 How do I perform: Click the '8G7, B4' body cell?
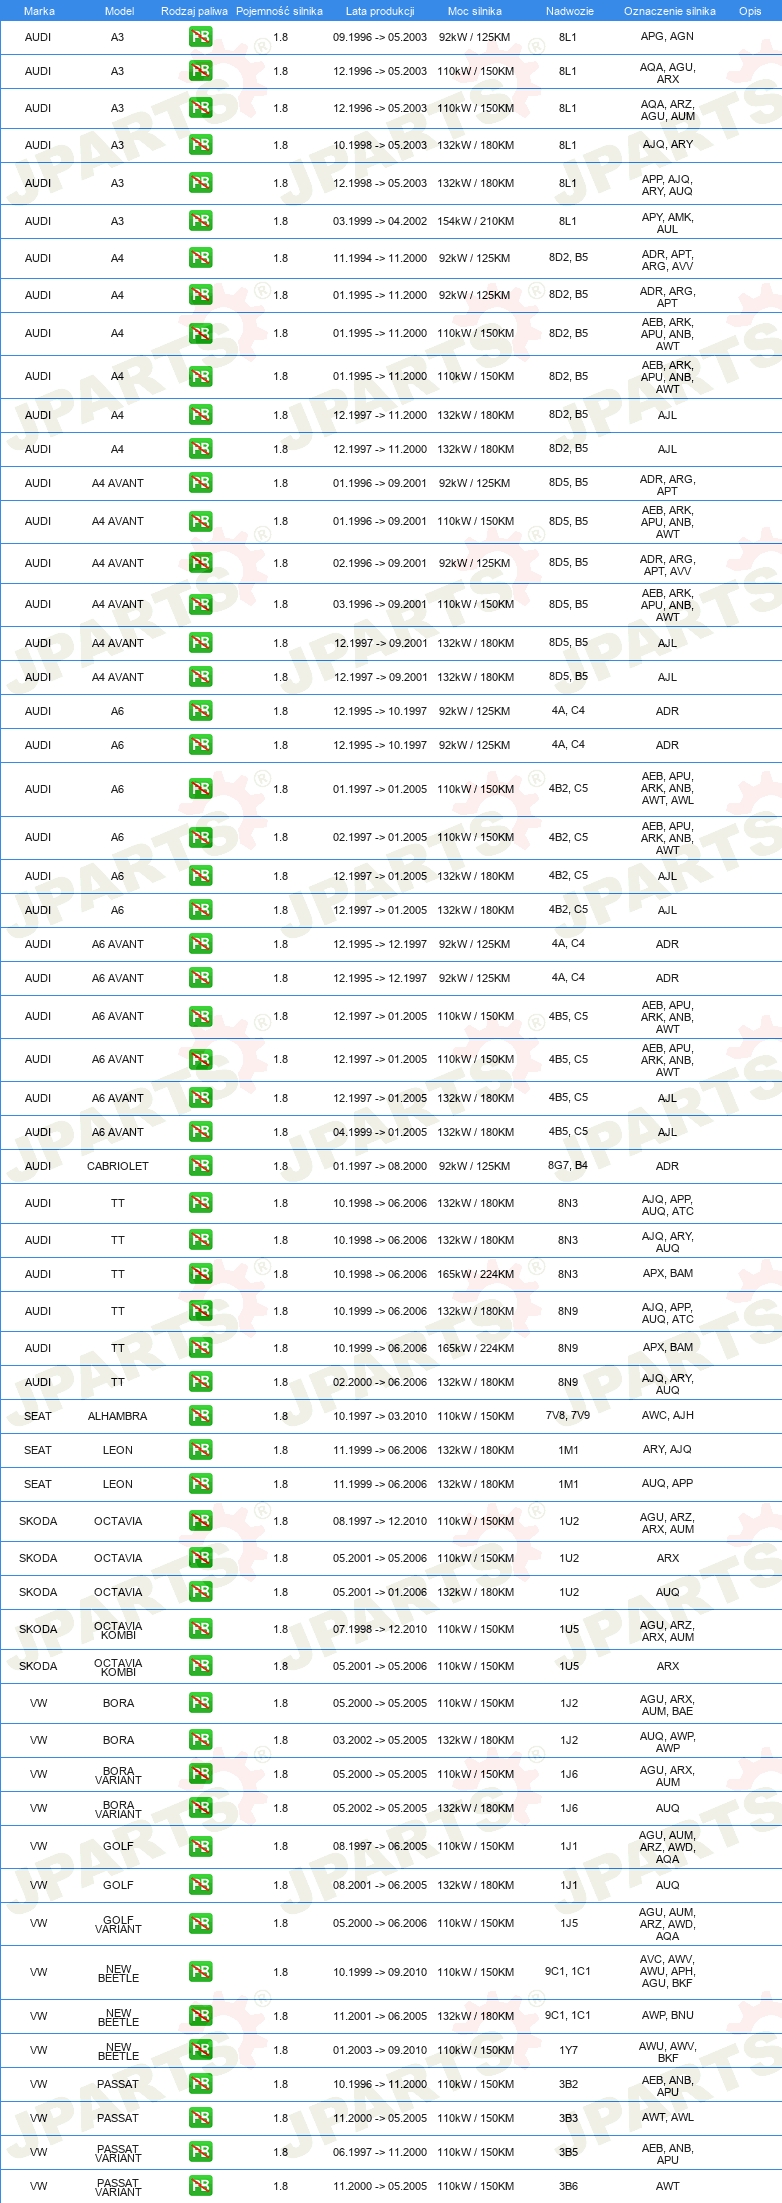[x=568, y=1165]
